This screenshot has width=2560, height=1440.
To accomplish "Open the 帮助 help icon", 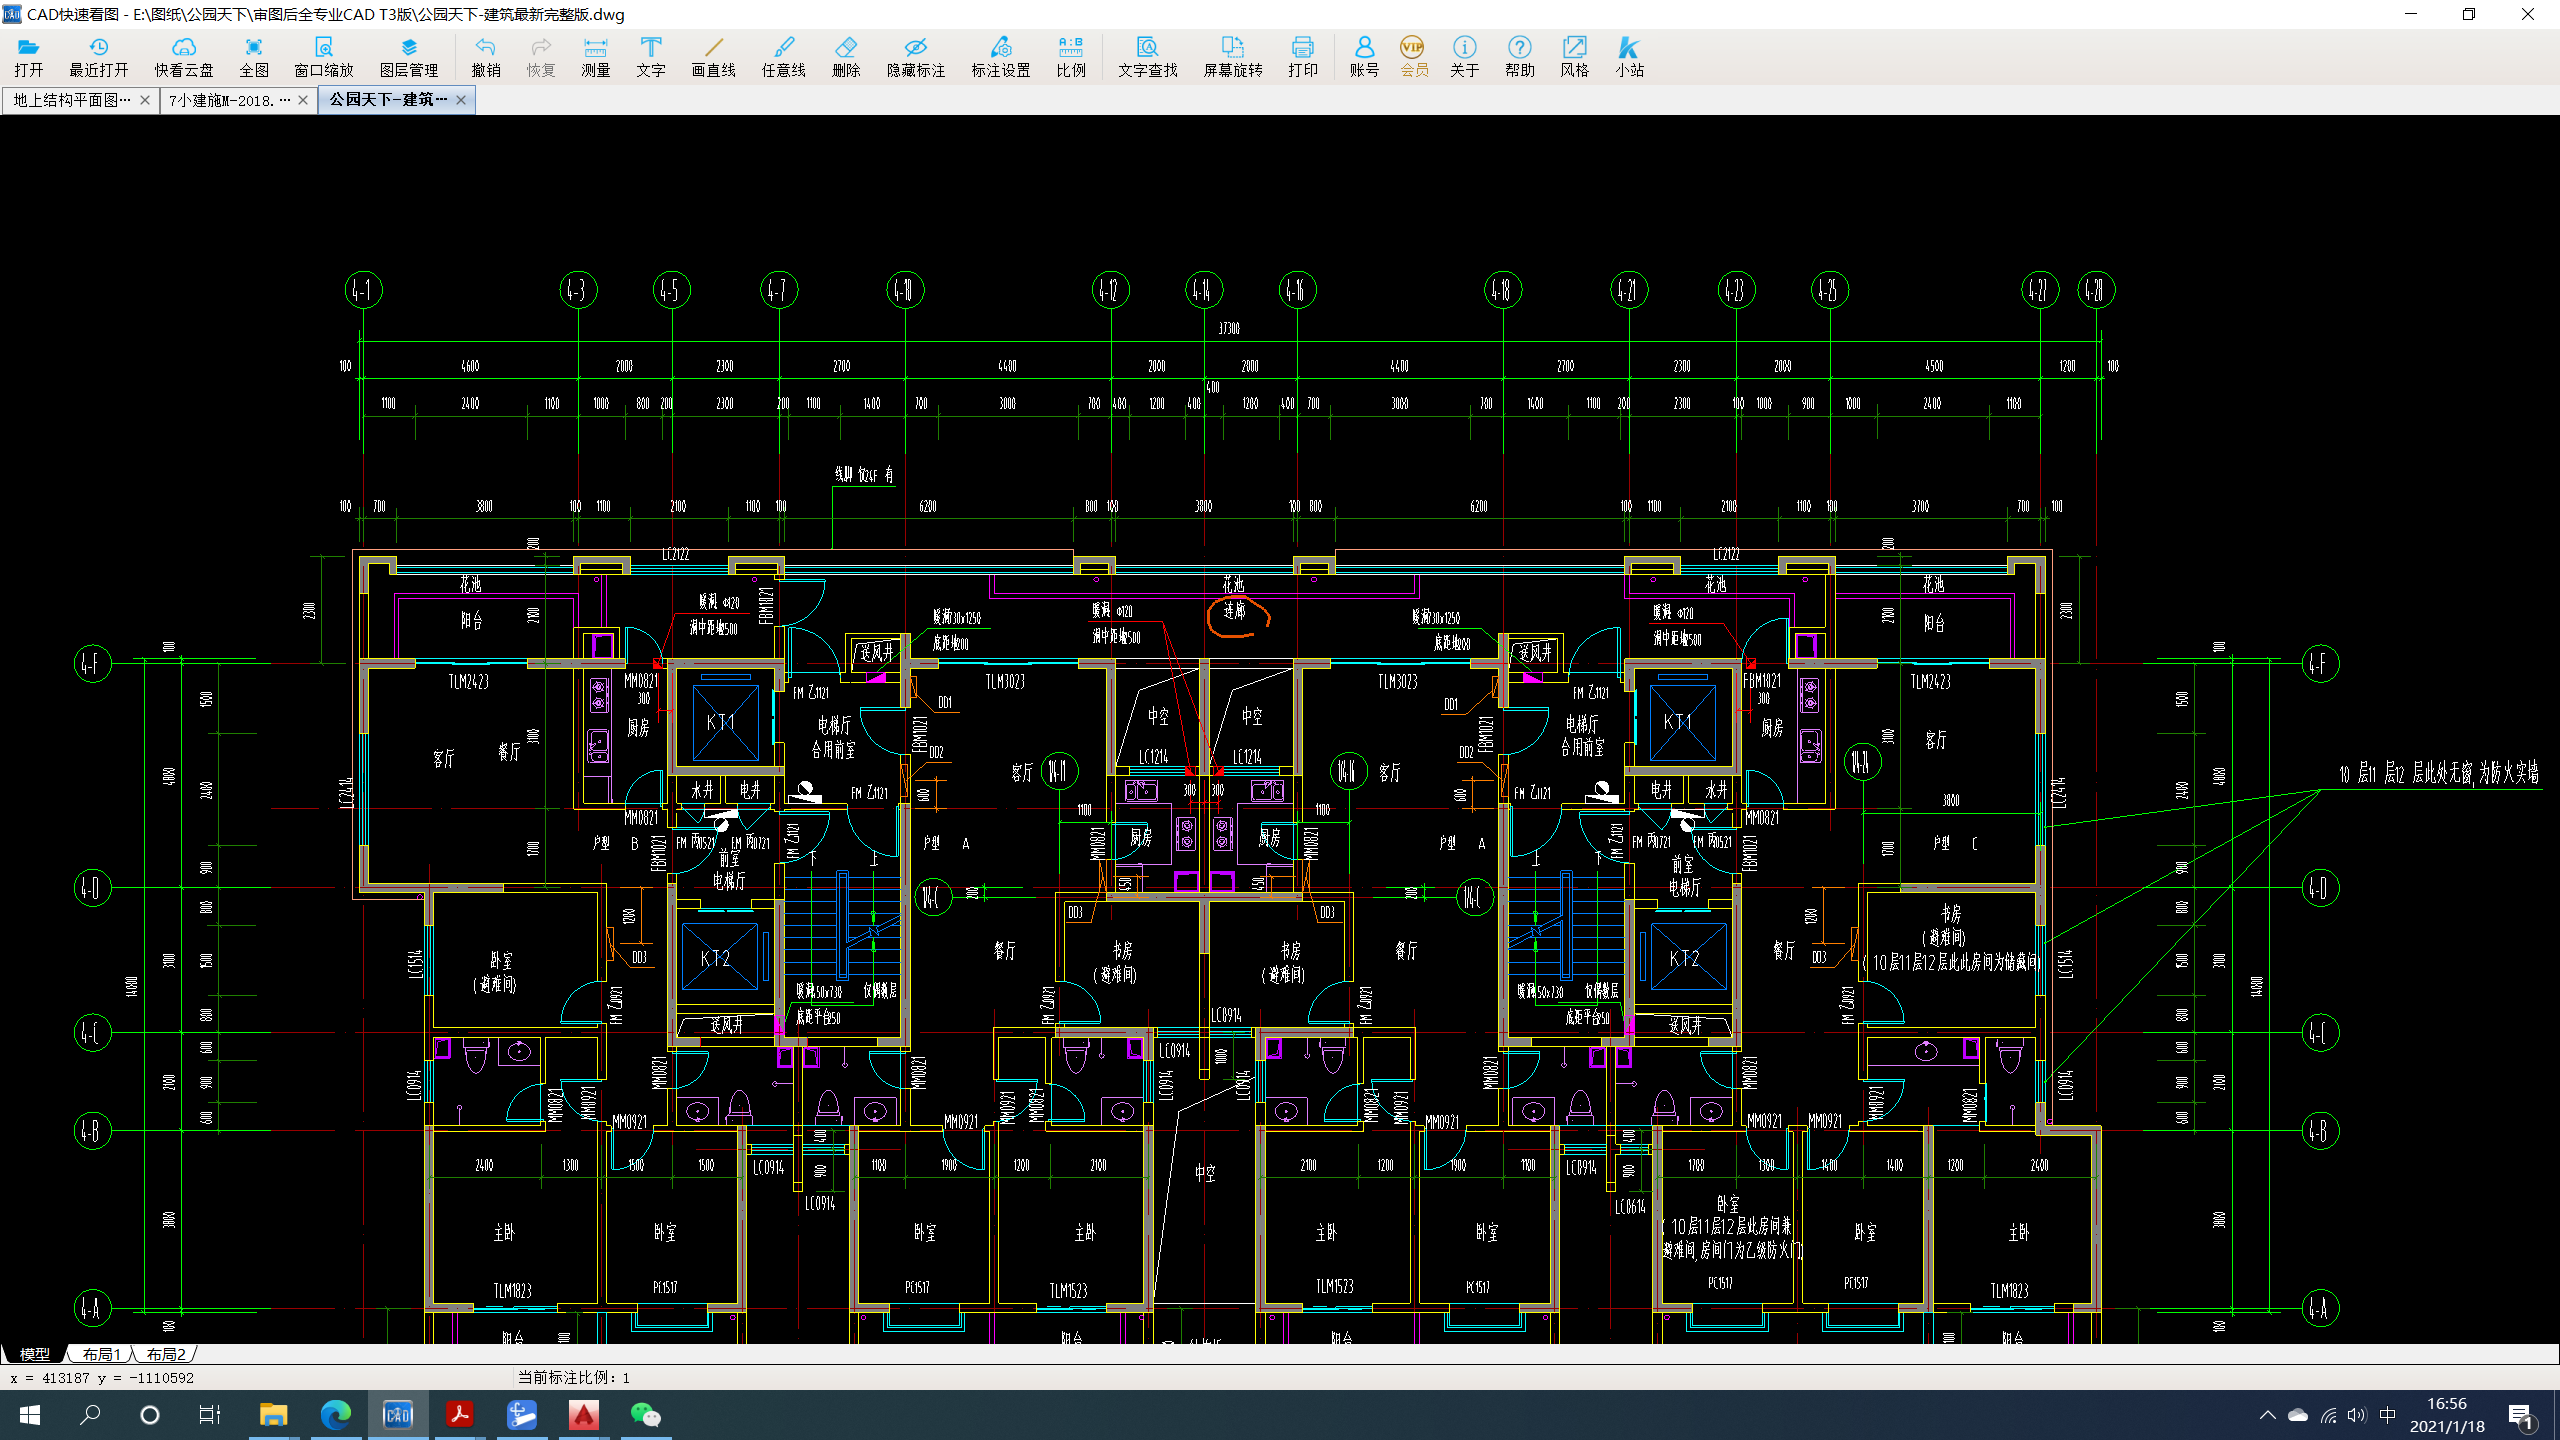I will (1520, 57).
